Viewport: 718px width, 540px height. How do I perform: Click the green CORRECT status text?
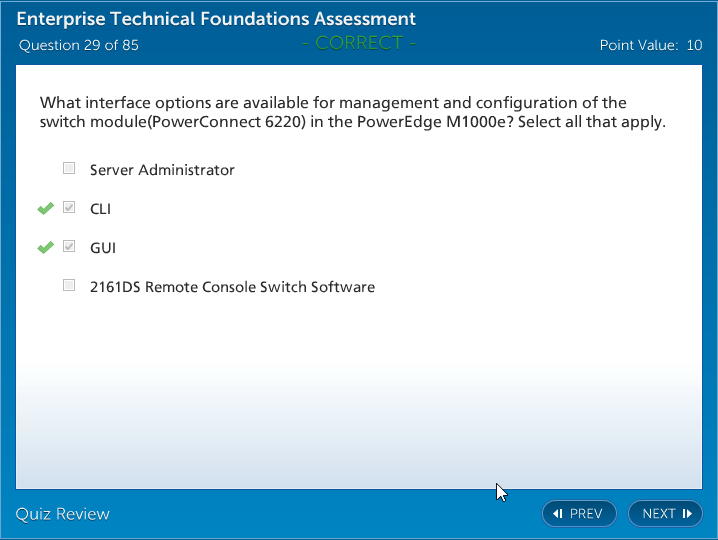[359, 43]
